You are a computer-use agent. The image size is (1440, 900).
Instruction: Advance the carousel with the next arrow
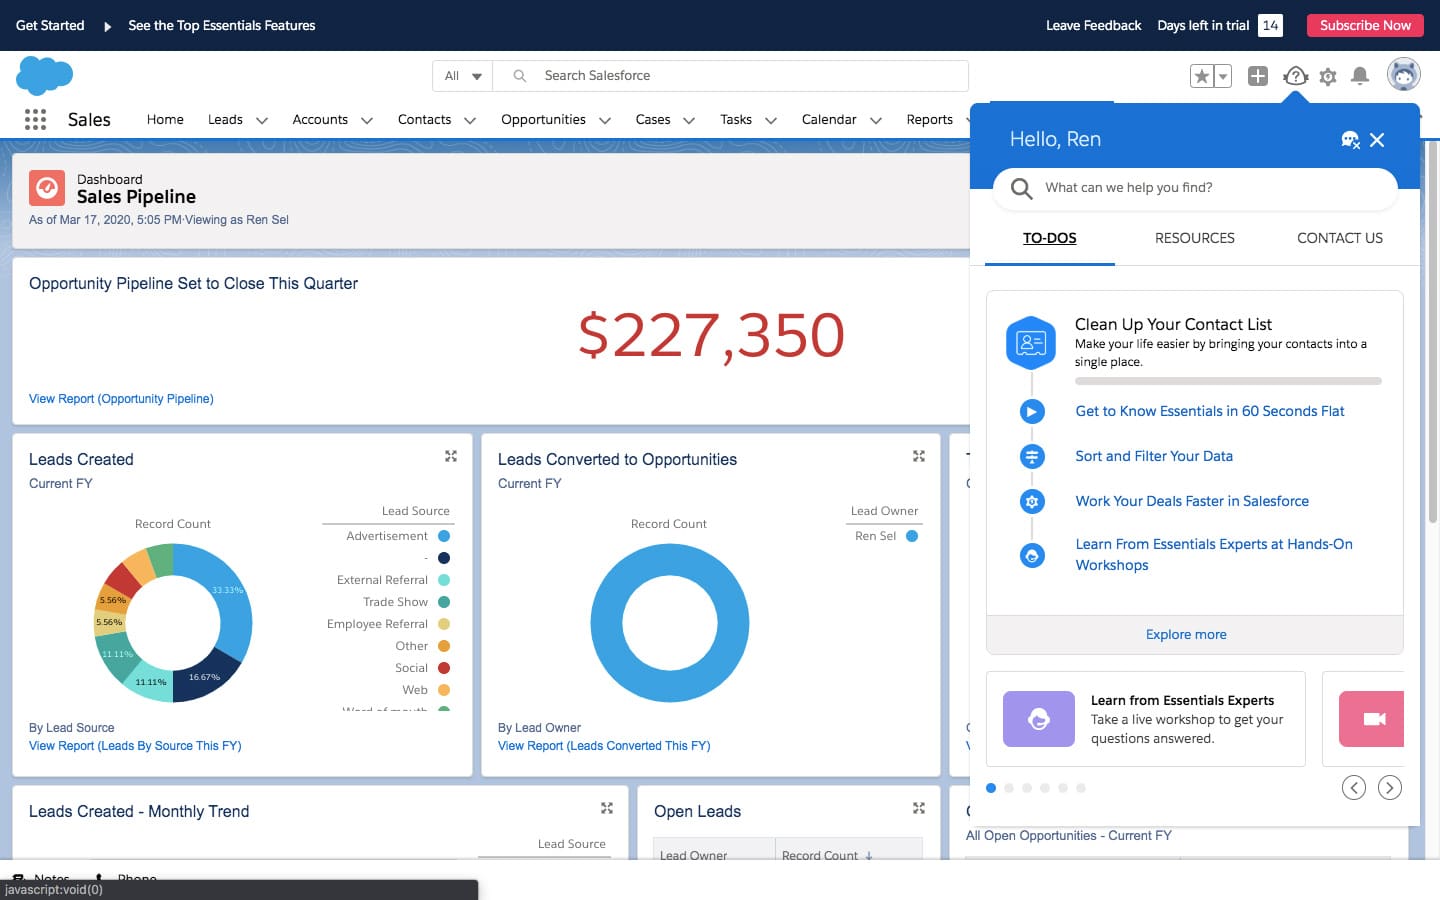pos(1390,787)
